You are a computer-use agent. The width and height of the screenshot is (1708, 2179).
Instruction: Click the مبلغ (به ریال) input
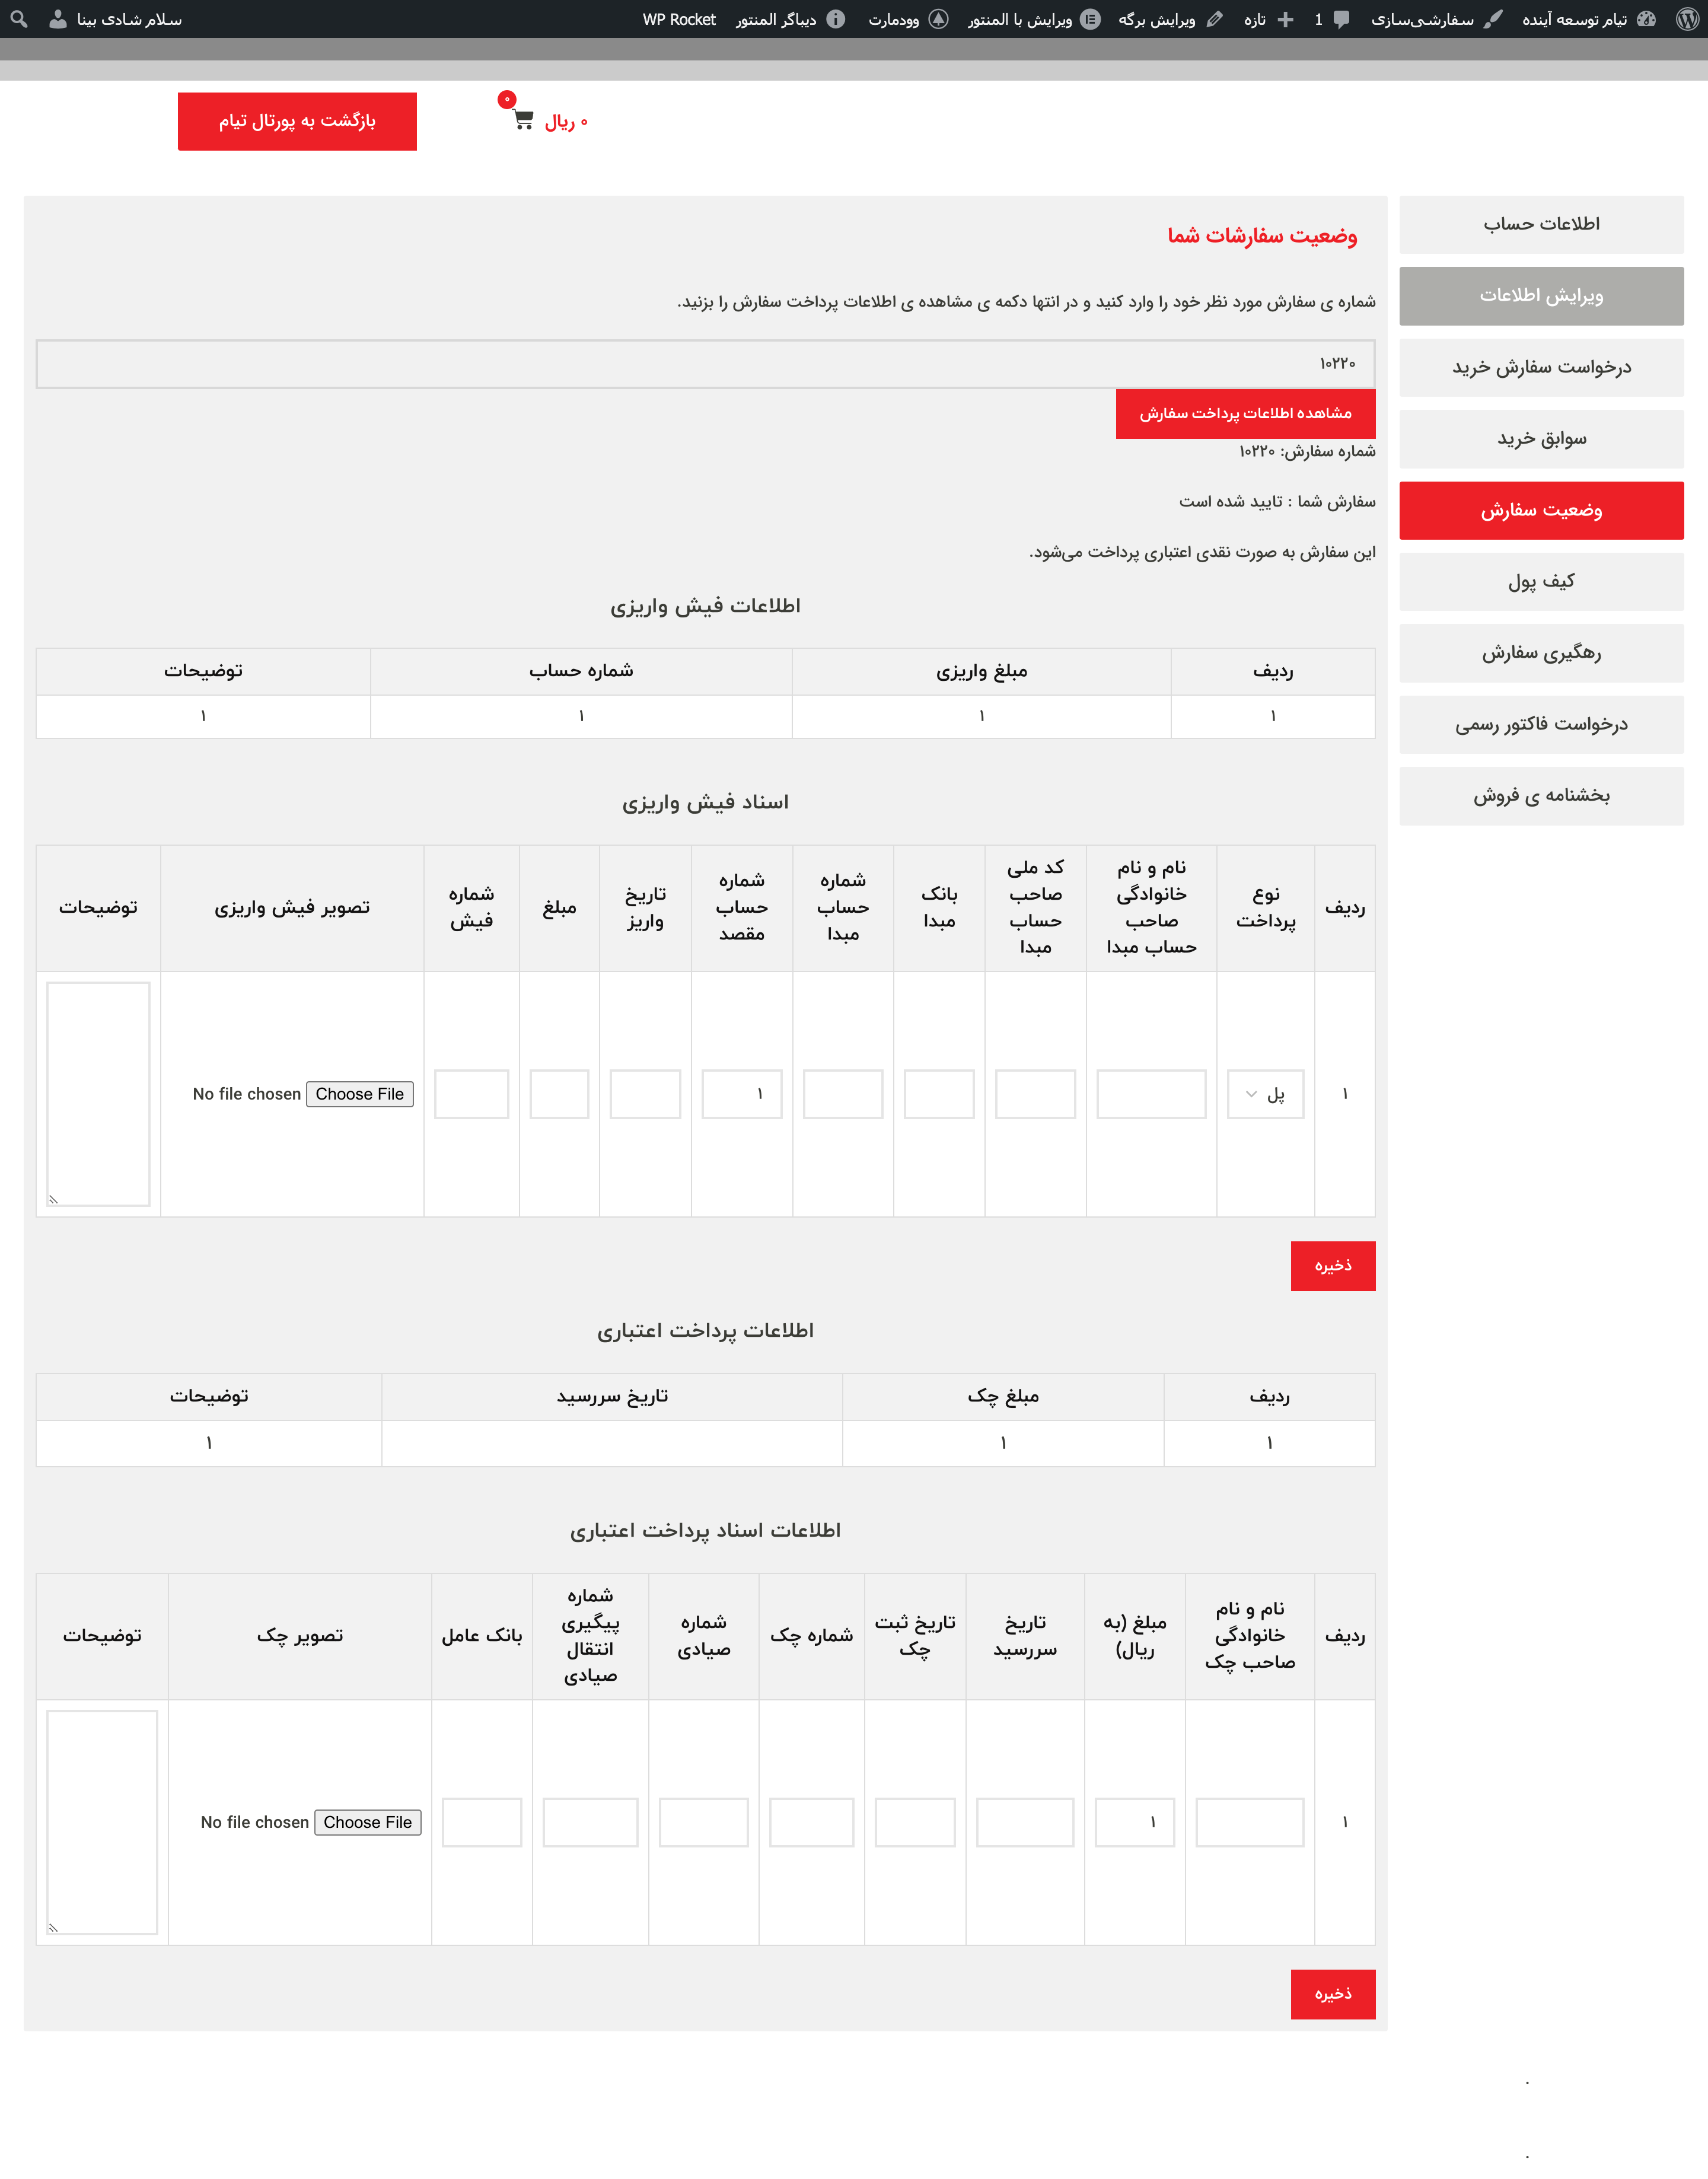1135,1822
